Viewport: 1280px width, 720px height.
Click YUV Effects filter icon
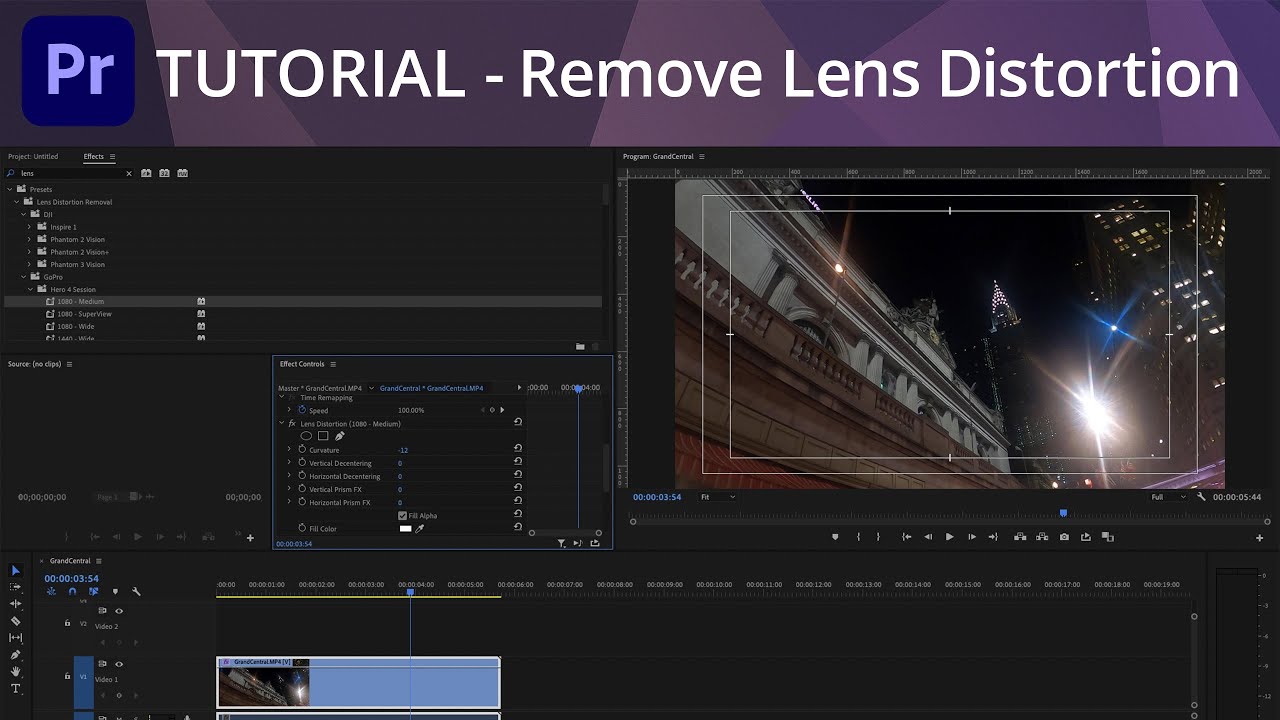pyautogui.click(x=182, y=173)
